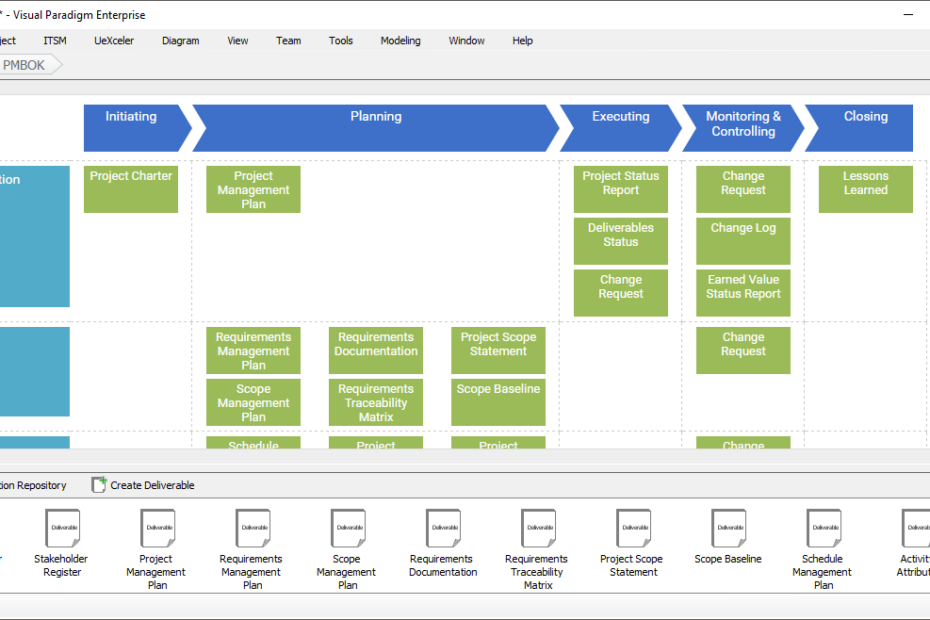The height and width of the screenshot is (620, 930).
Task: Select the Requirements Documentation deliverable icon
Action: [x=442, y=528]
